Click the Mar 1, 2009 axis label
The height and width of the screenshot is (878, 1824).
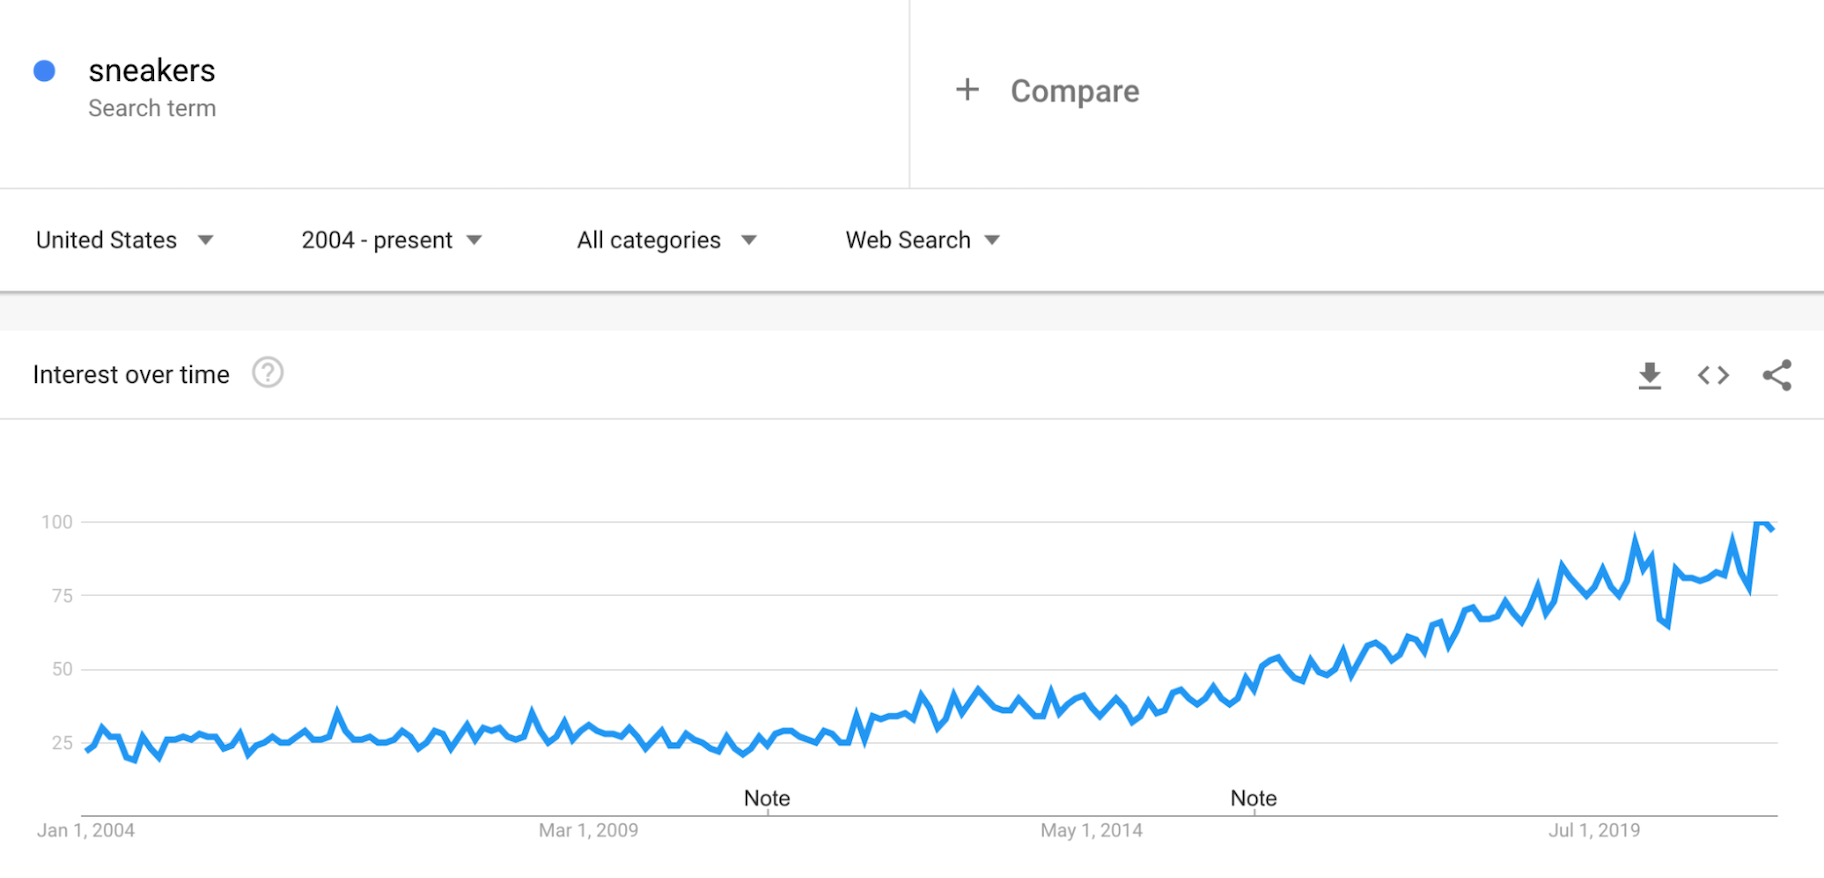click(588, 830)
